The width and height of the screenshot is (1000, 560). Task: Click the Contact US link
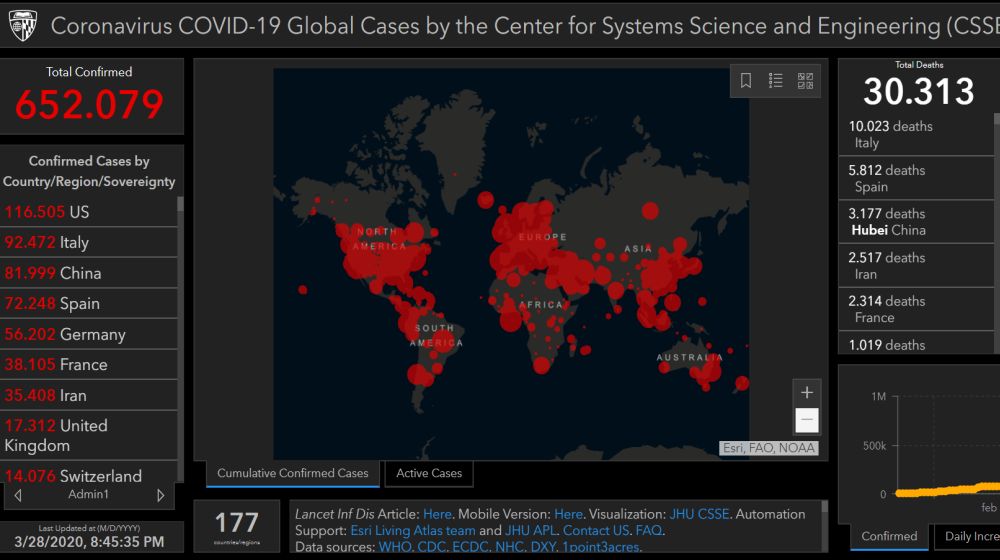point(596,530)
